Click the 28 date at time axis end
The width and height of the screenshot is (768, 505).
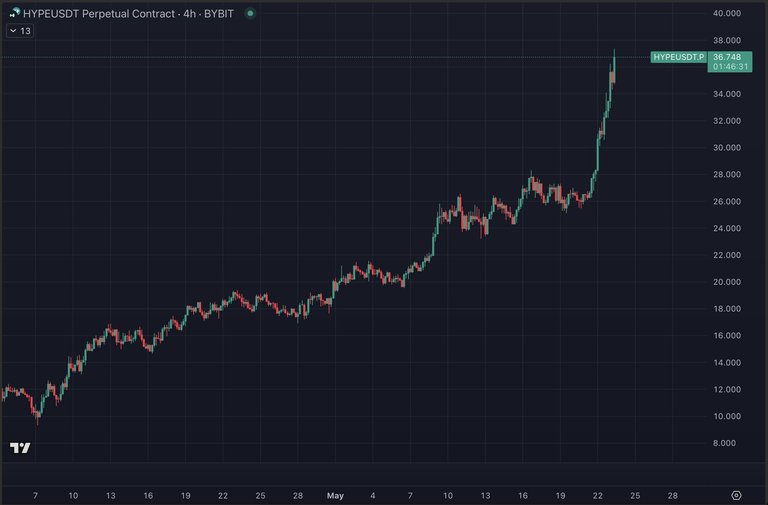pyautogui.click(x=672, y=496)
